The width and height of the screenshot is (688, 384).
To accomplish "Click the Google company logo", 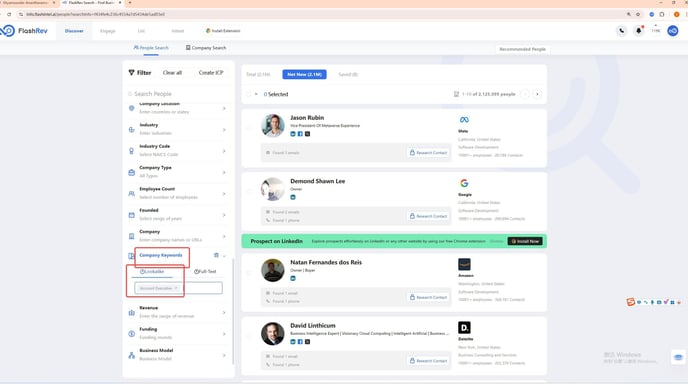I will tap(464, 183).
